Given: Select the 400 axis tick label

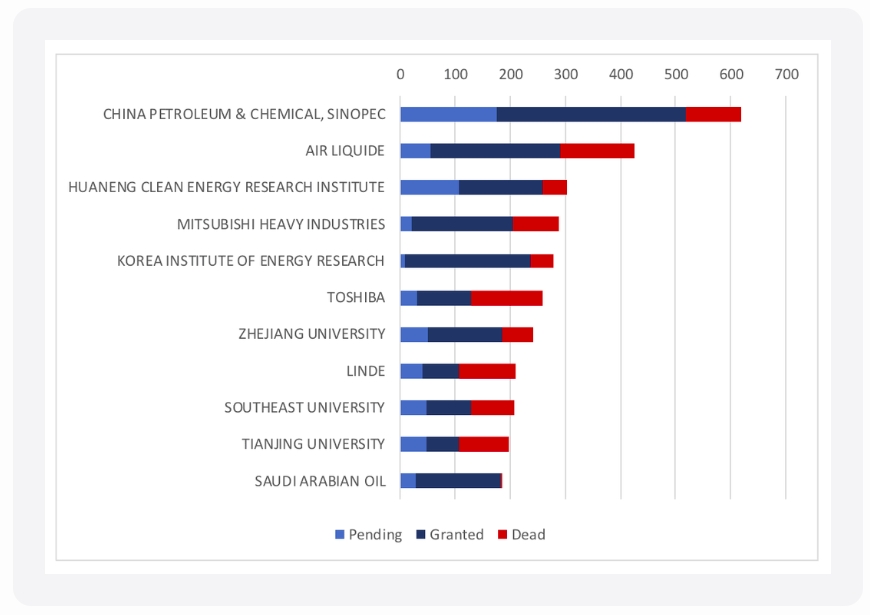Looking at the screenshot, I should (621, 74).
